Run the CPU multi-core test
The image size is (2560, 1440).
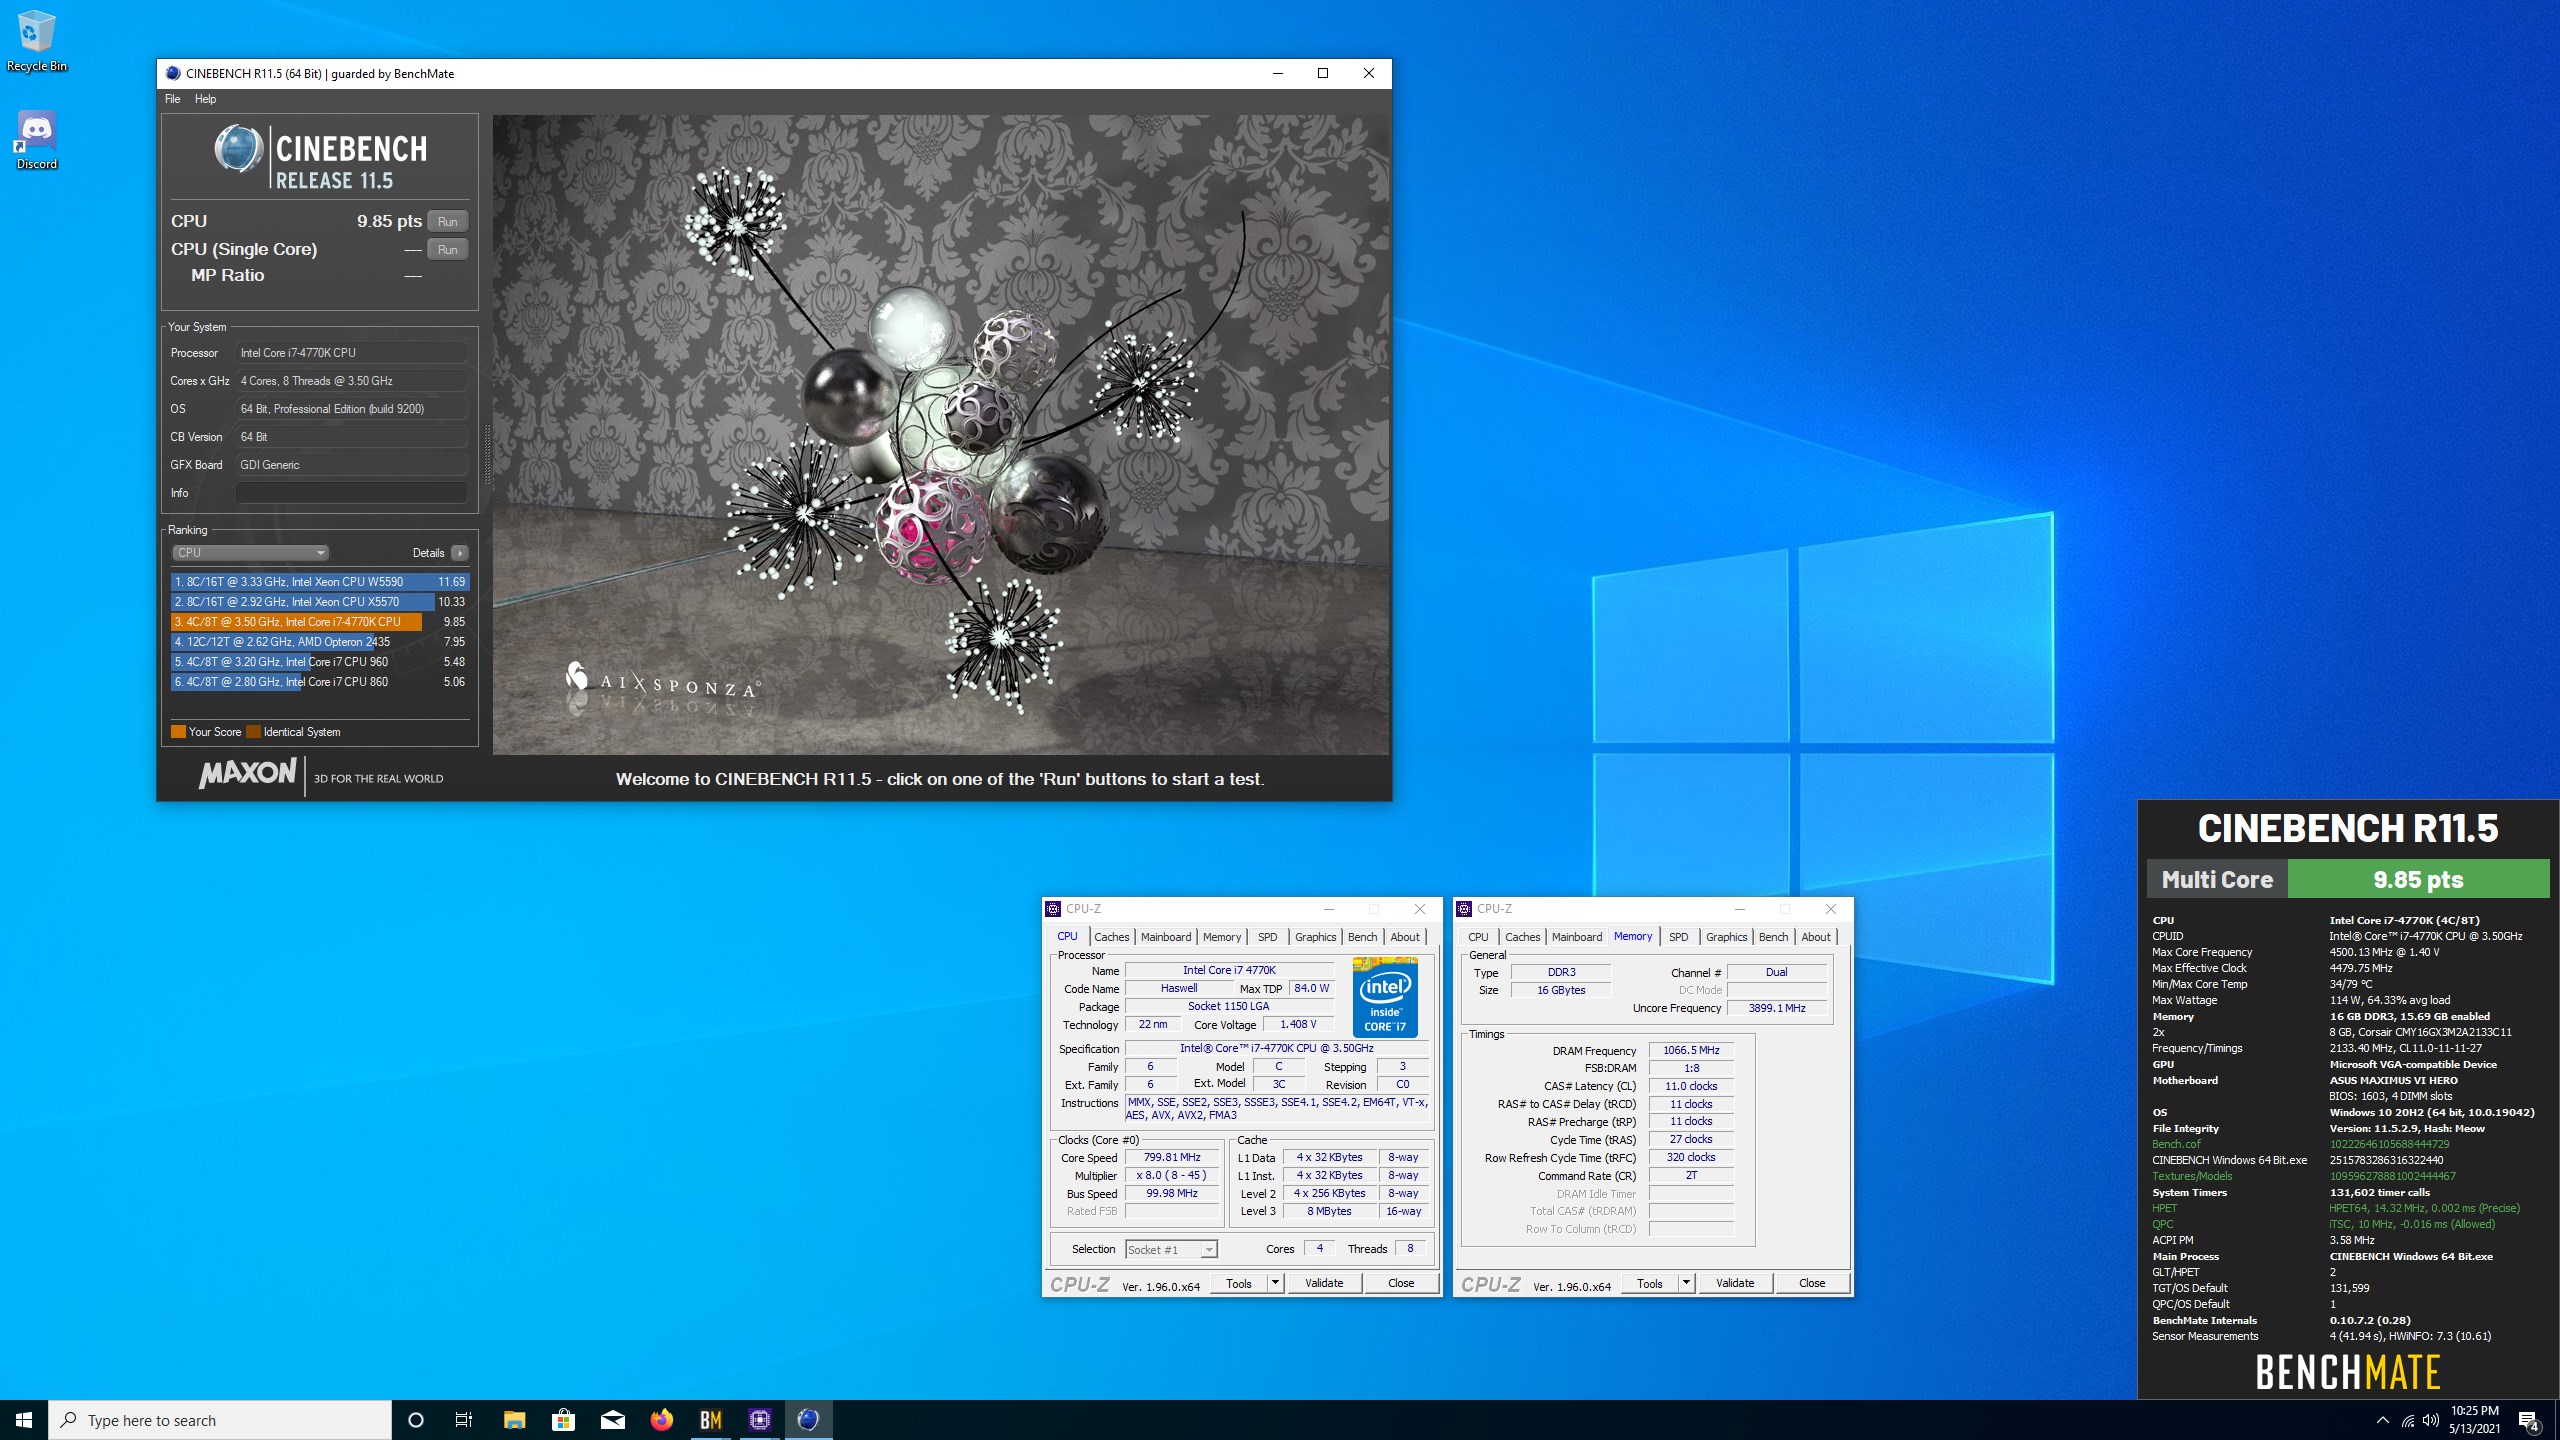point(447,222)
